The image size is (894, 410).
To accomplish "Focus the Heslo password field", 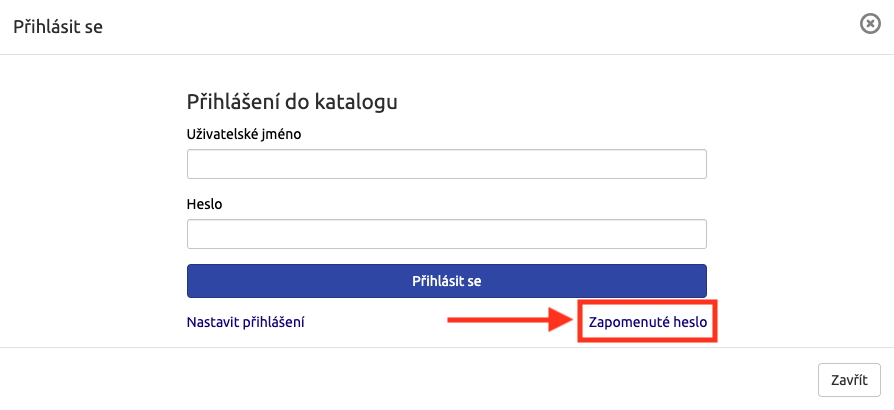I will 446,234.
